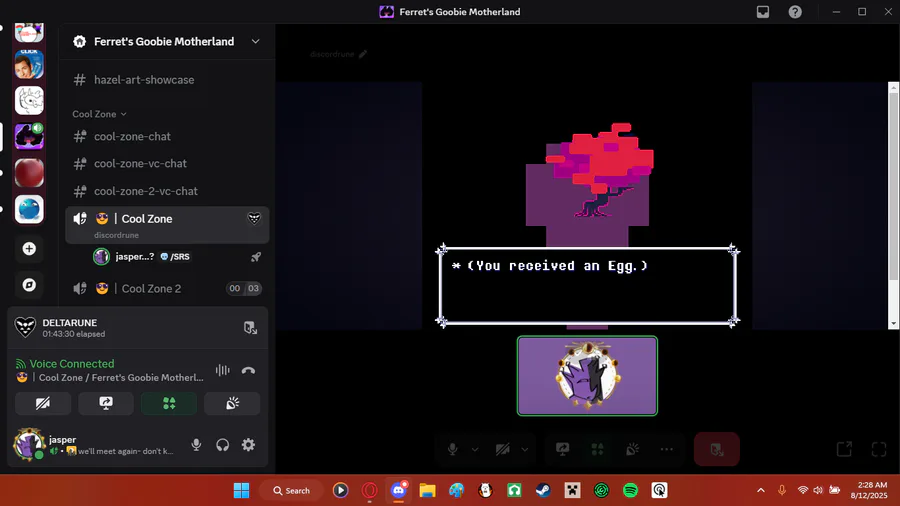
Task: Edit the discordrune status pencil icon
Action: point(363,54)
